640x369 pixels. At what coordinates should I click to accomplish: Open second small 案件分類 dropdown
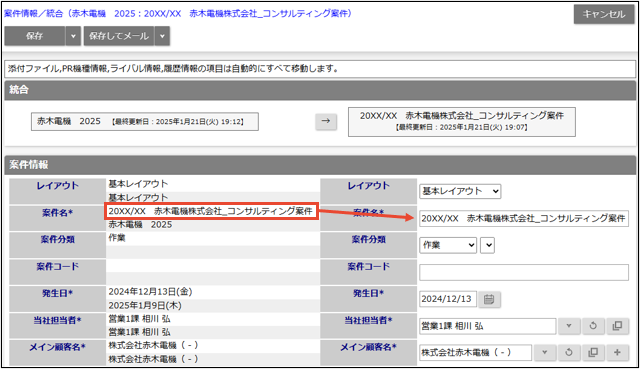click(x=487, y=245)
